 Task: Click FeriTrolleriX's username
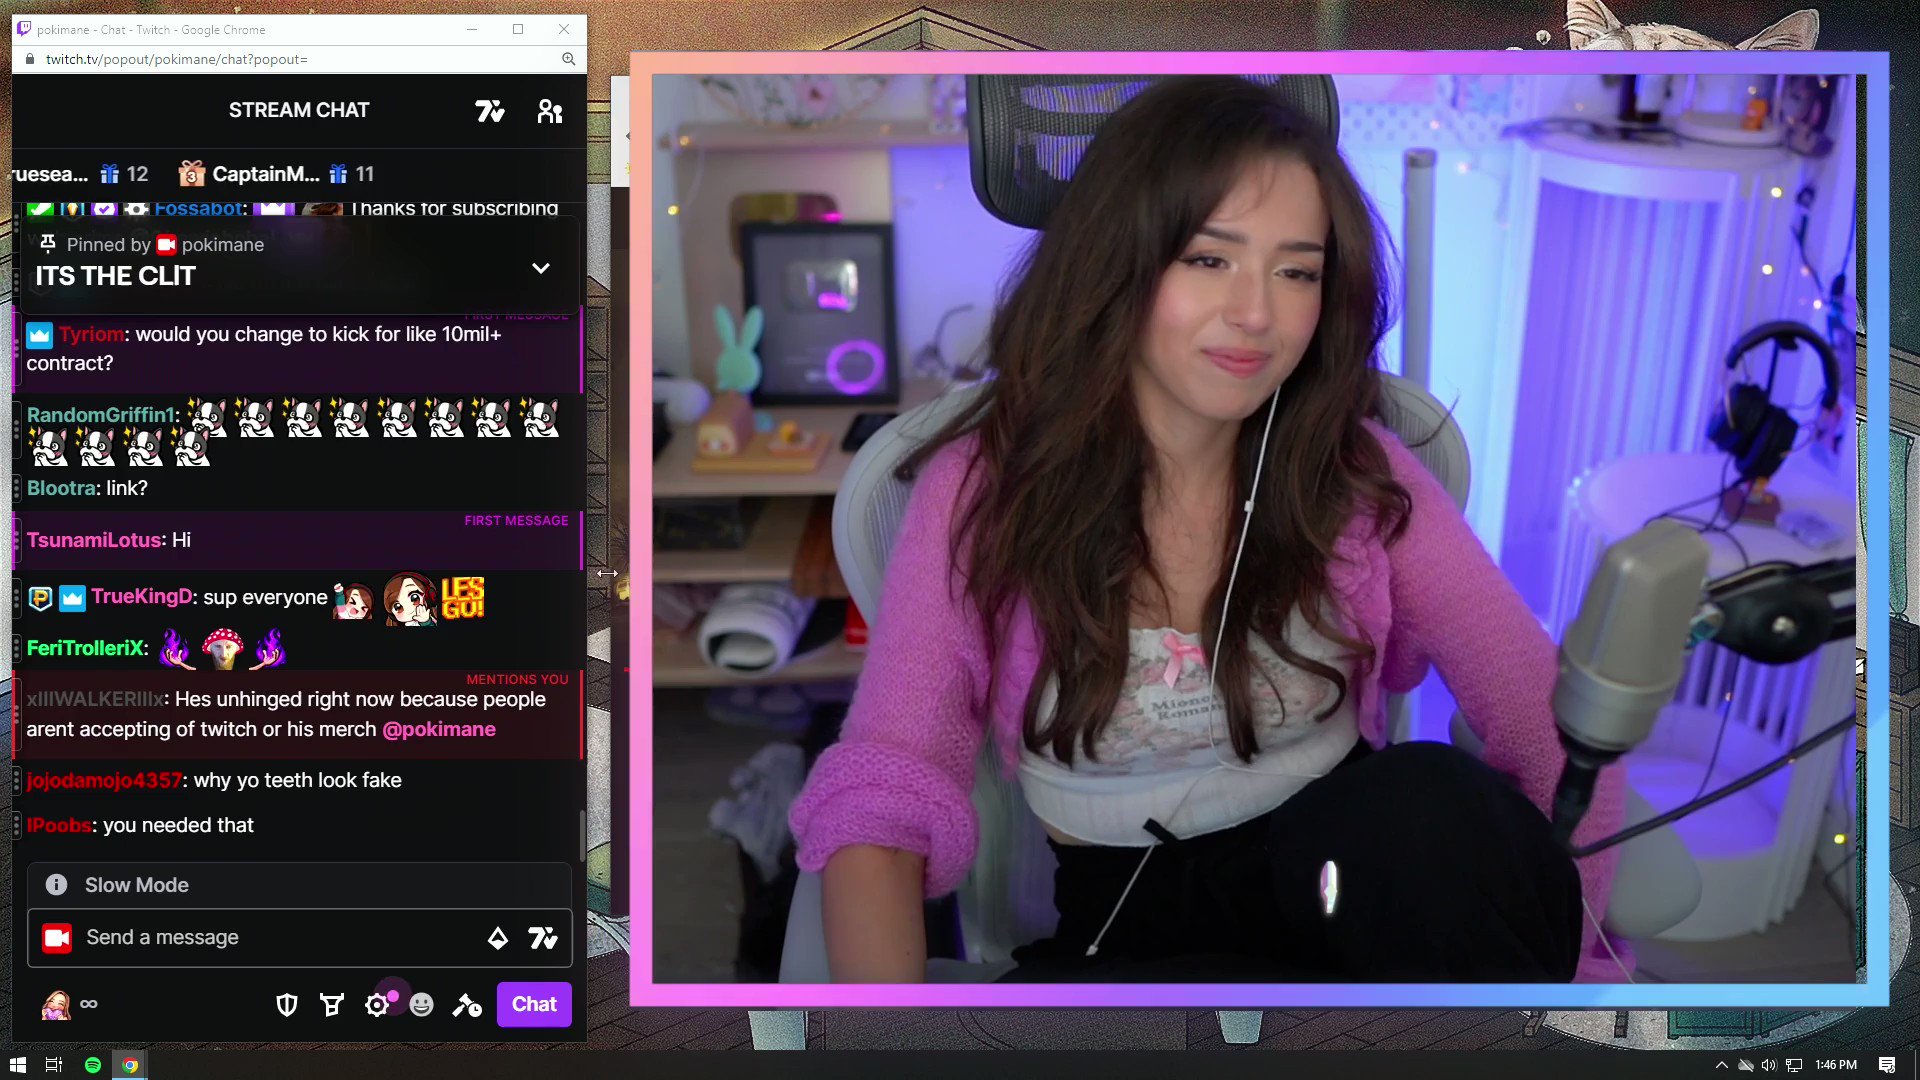tap(86, 648)
